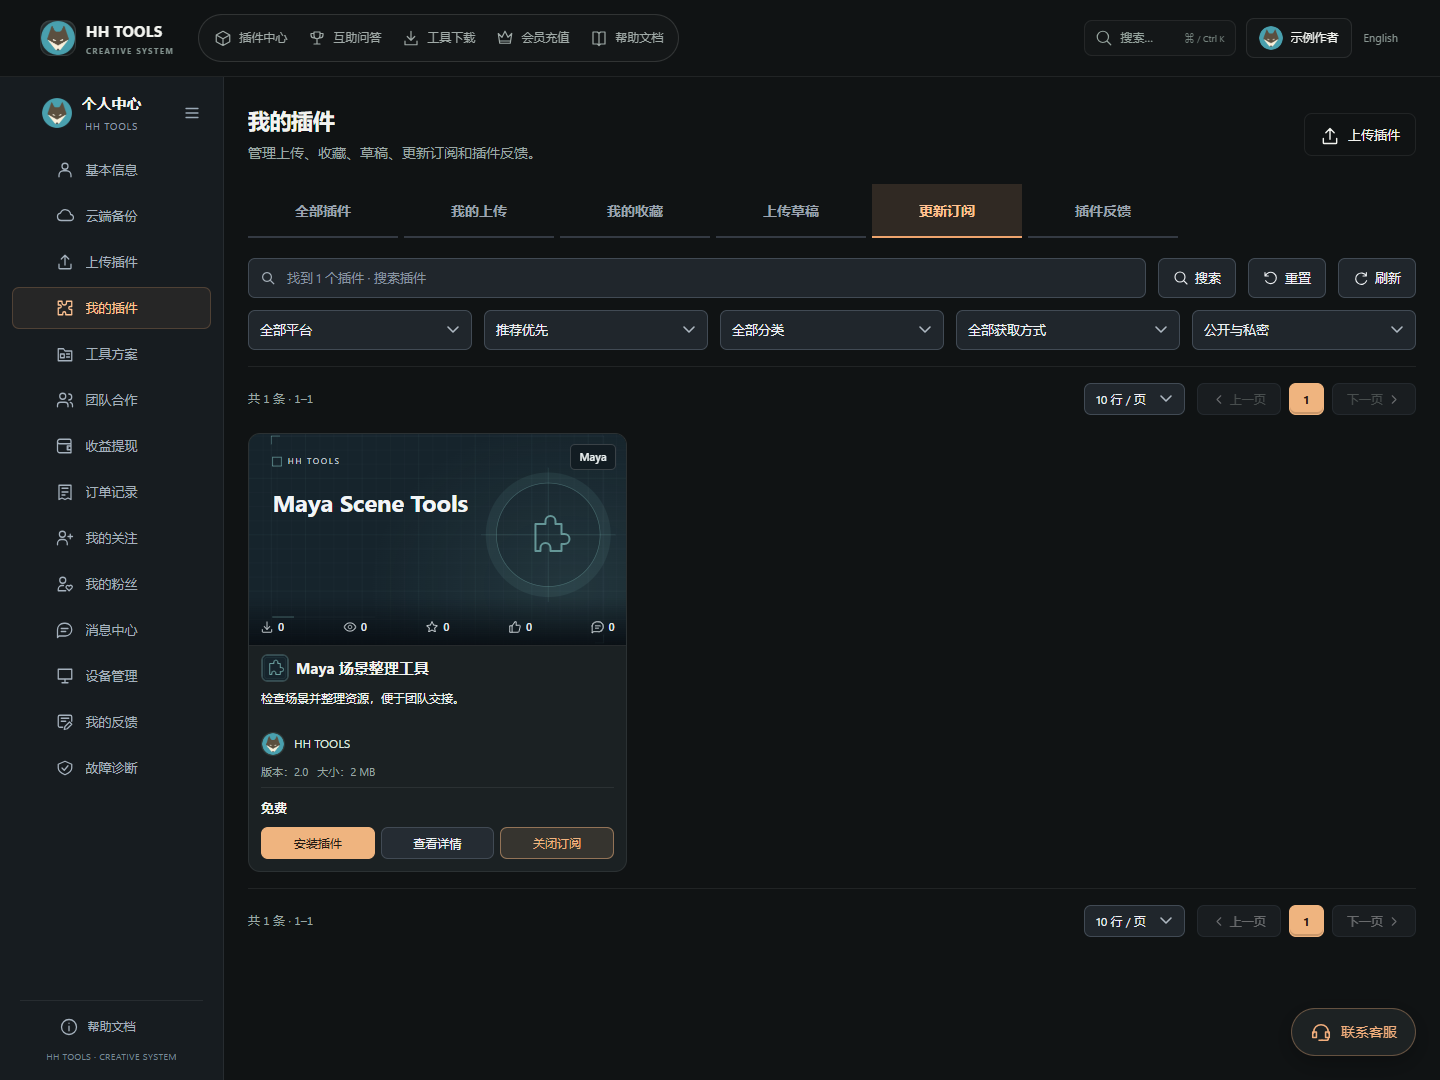Screen dimensions: 1440x1080
Task: Open 故障诊断 troubleshooting page
Action: (111, 768)
